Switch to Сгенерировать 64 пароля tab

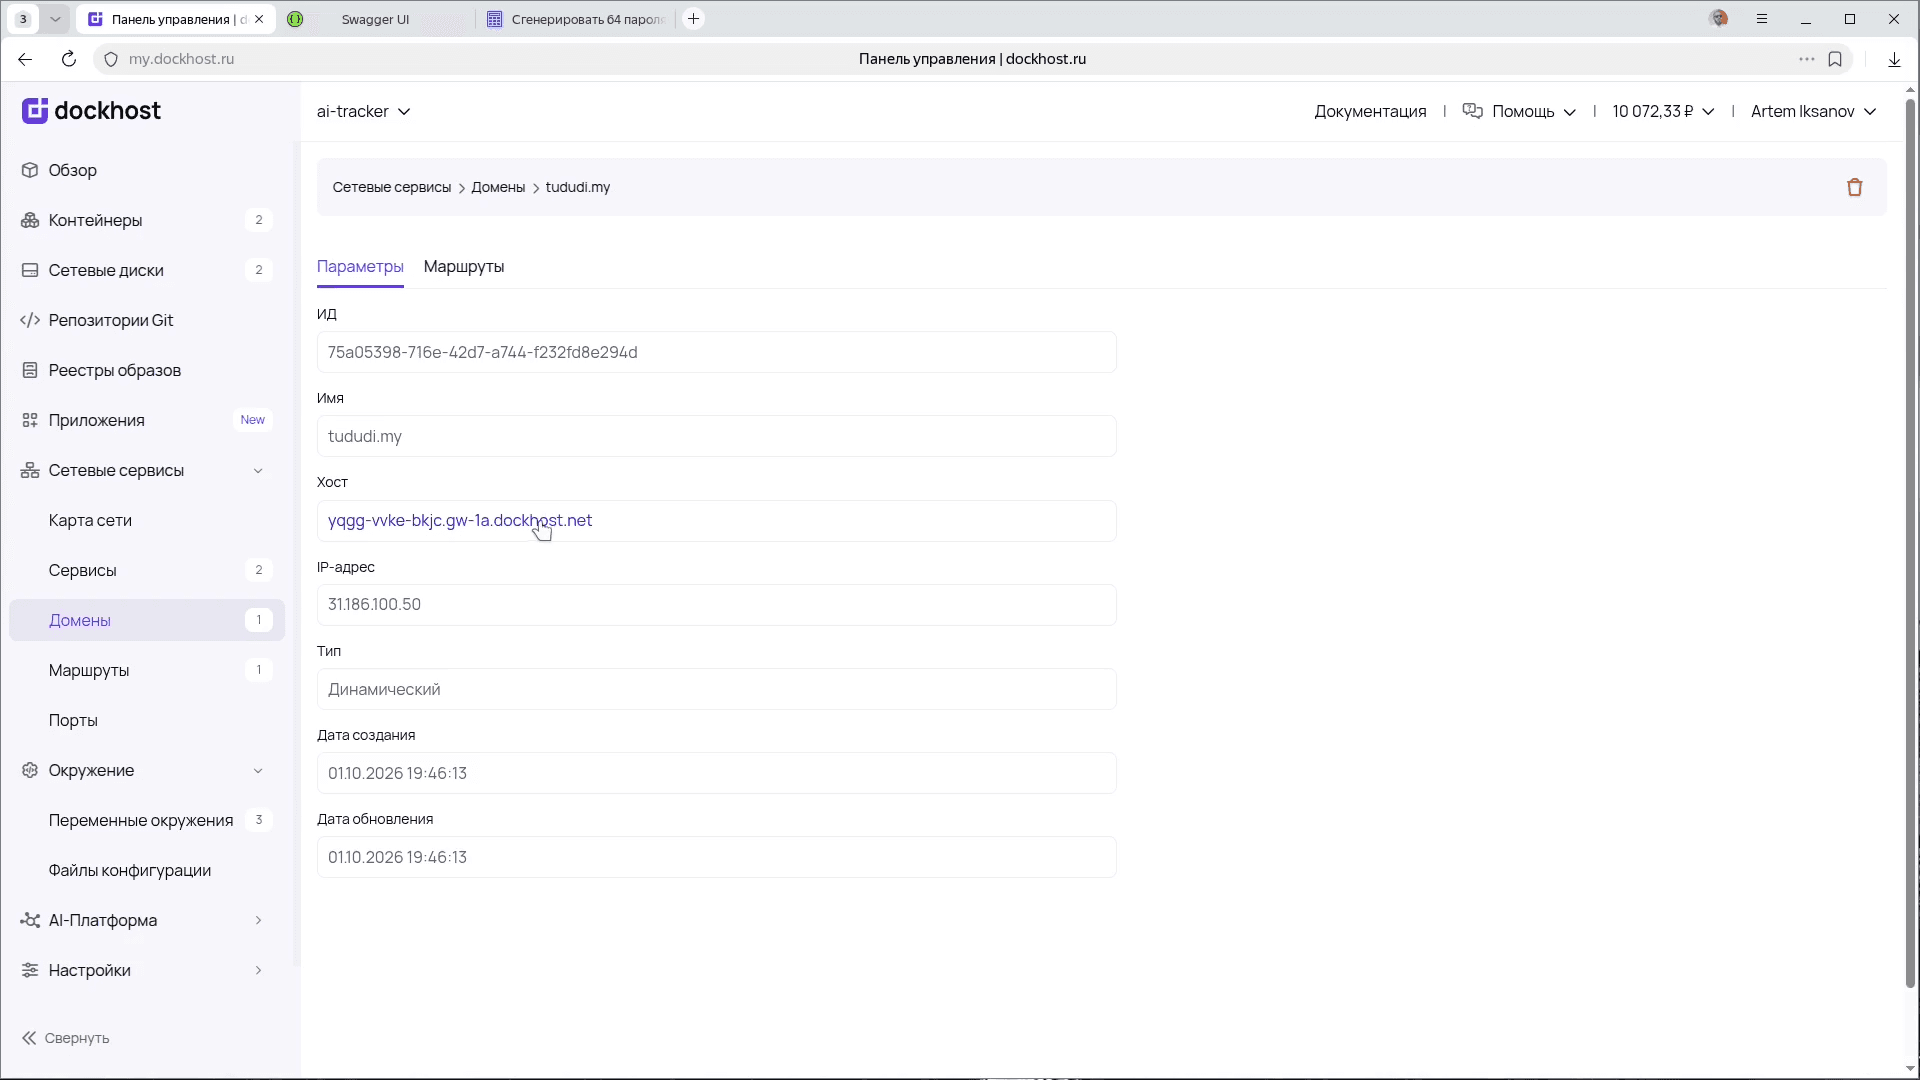click(x=575, y=19)
